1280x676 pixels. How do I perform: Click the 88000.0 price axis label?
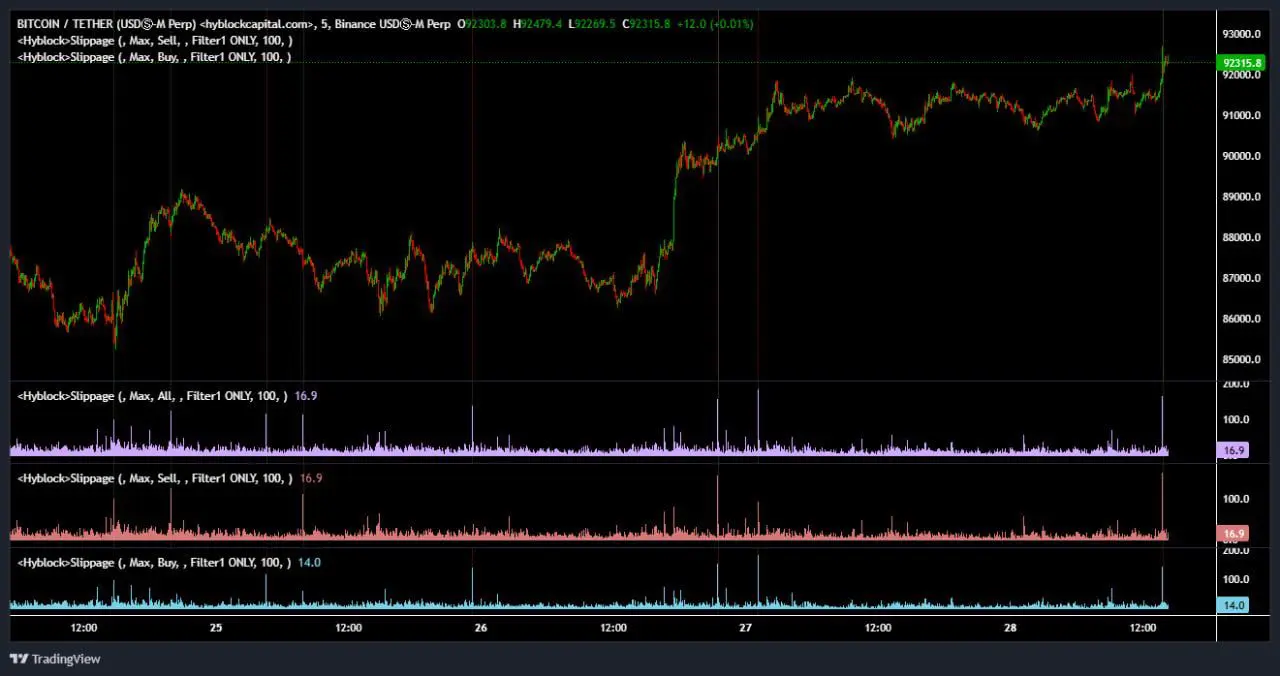1240,237
